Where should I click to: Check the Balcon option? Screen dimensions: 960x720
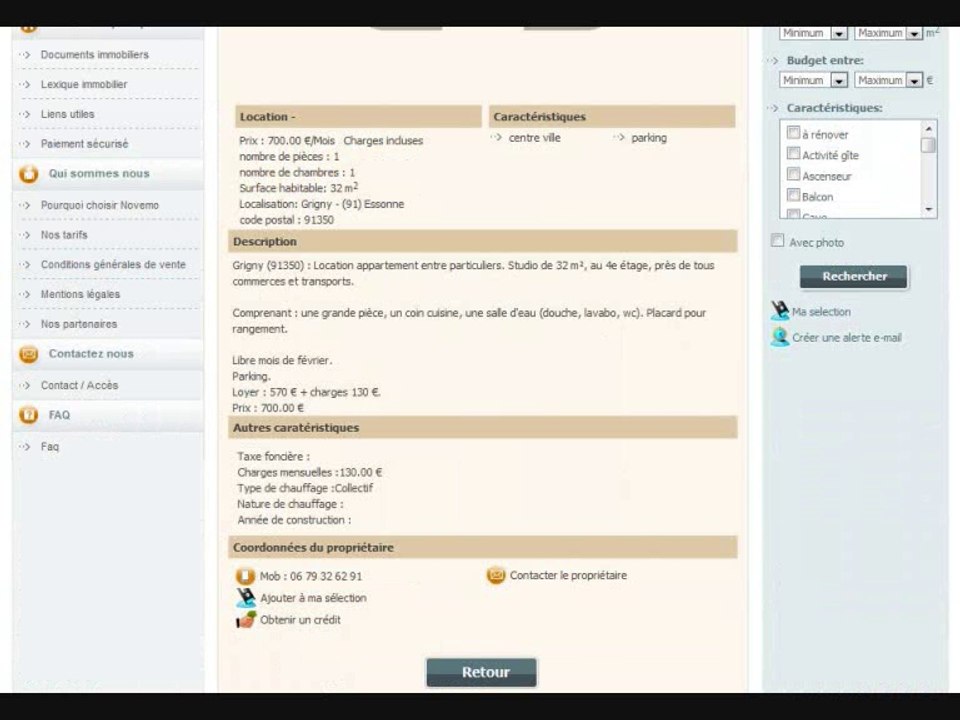click(793, 195)
